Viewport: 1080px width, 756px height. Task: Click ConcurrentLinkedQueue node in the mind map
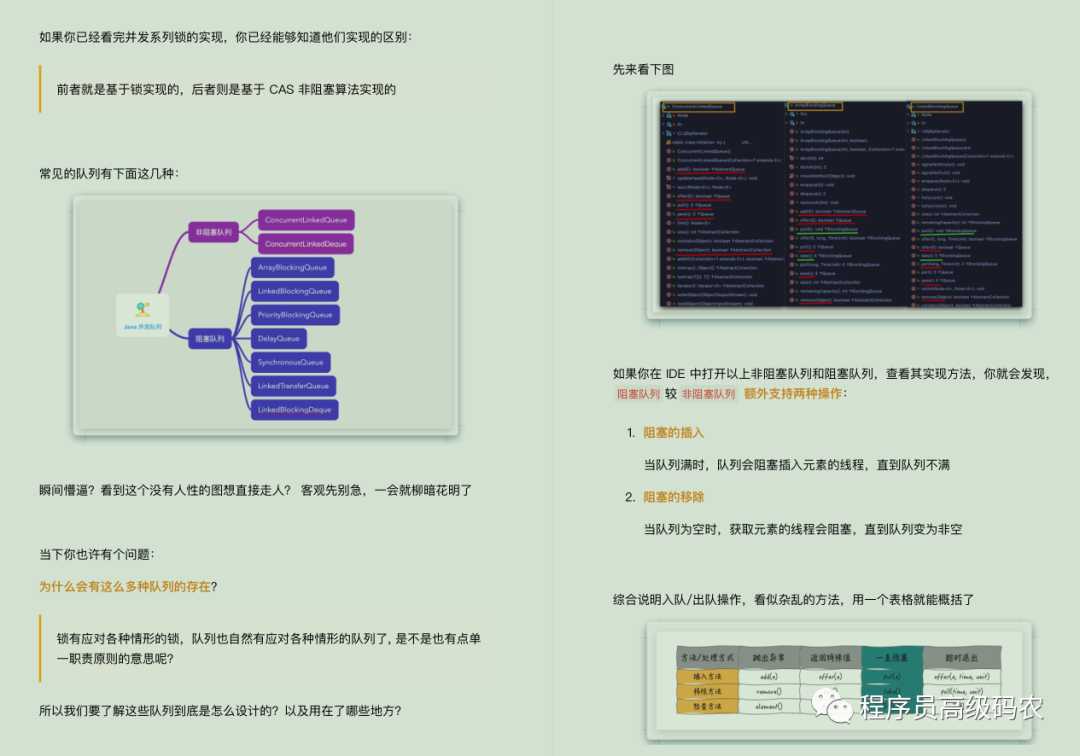tap(306, 220)
